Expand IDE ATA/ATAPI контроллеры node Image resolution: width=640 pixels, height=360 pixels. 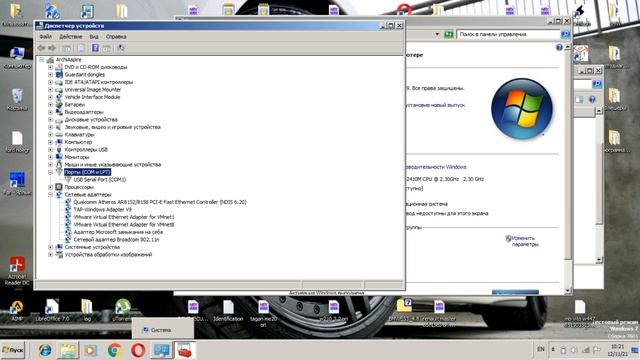point(51,82)
